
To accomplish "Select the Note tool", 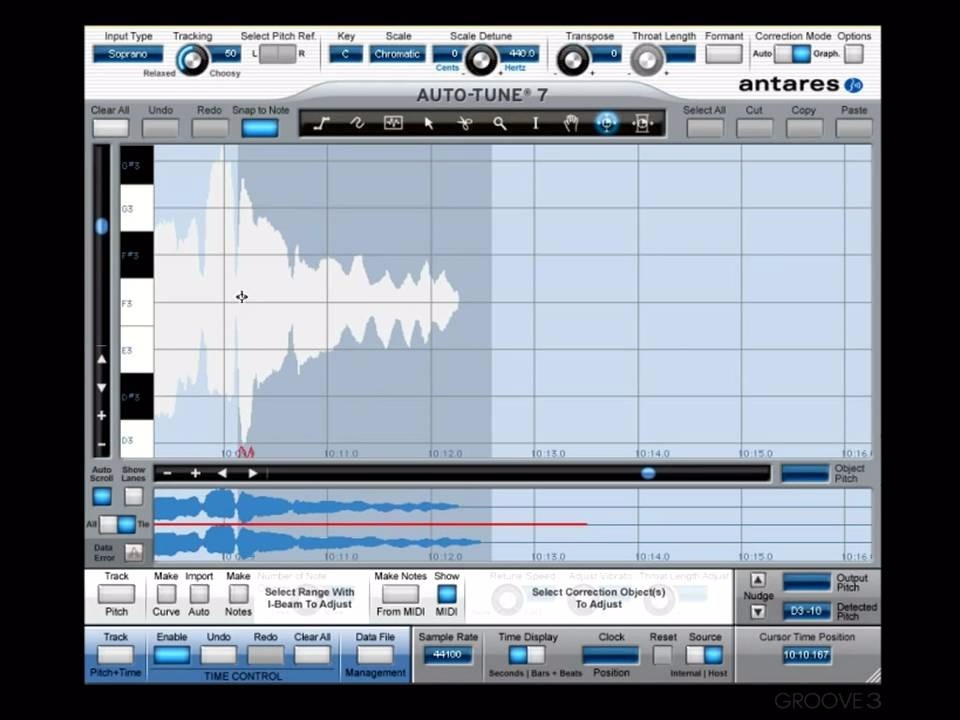I will 393,124.
